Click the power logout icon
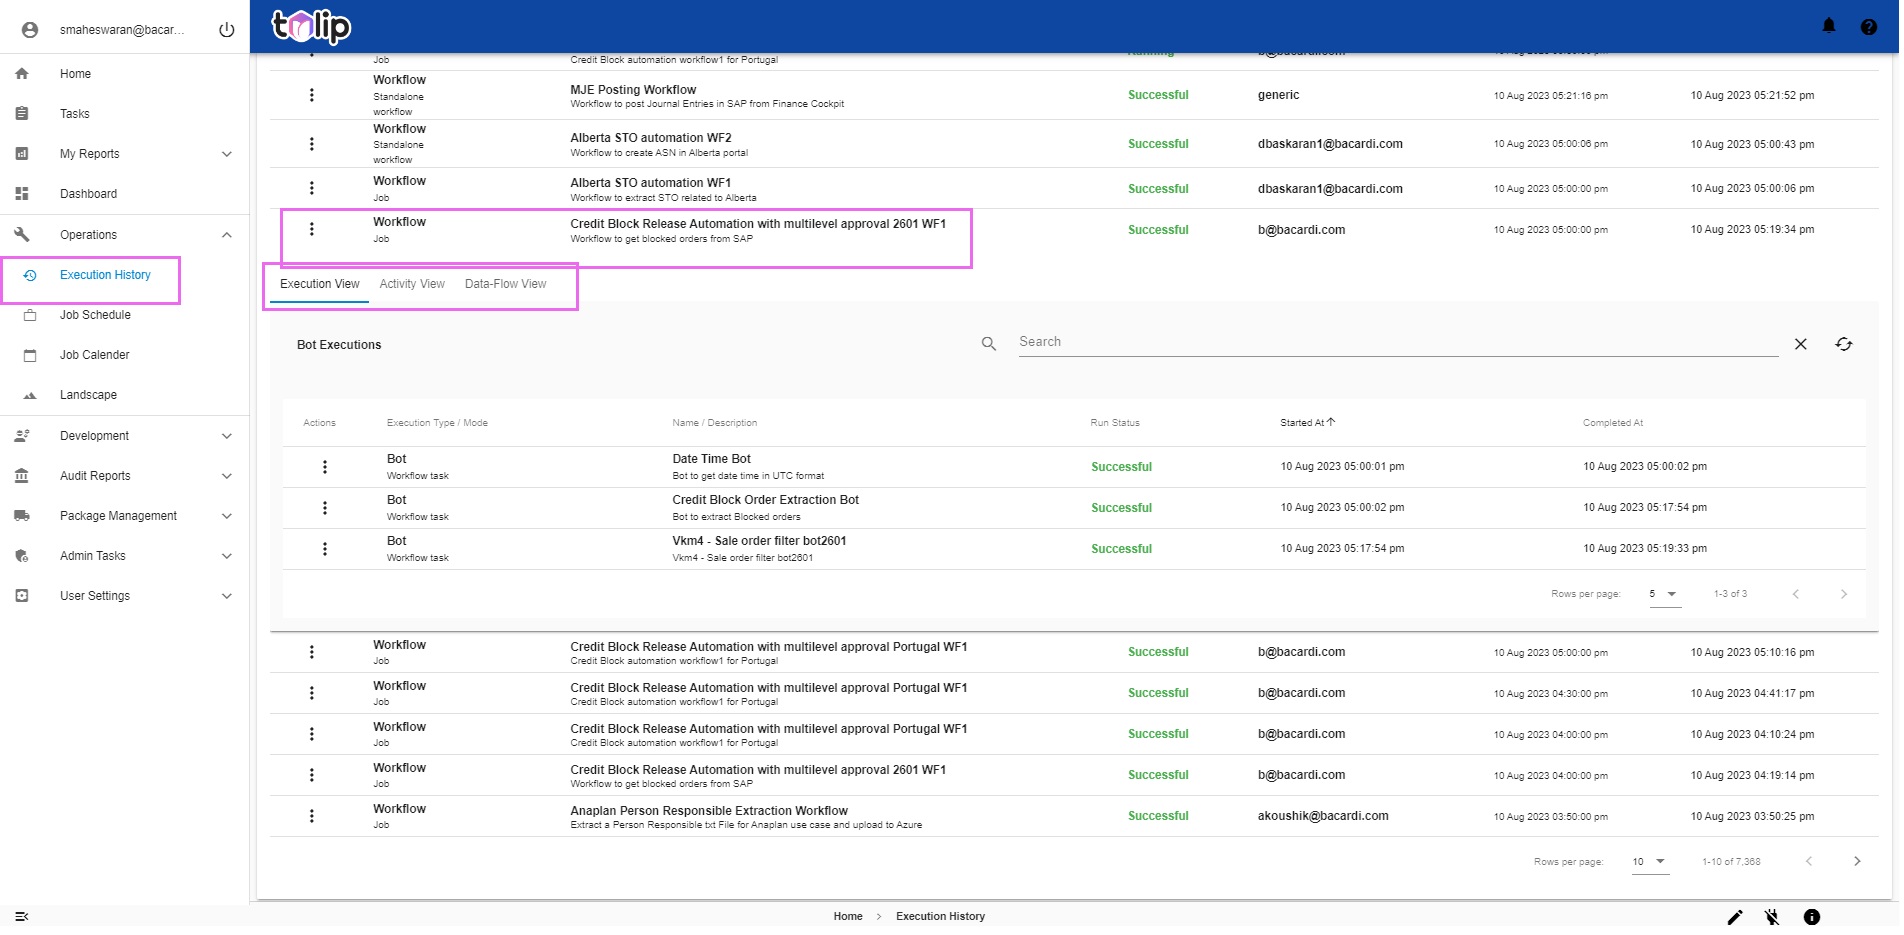 227,30
